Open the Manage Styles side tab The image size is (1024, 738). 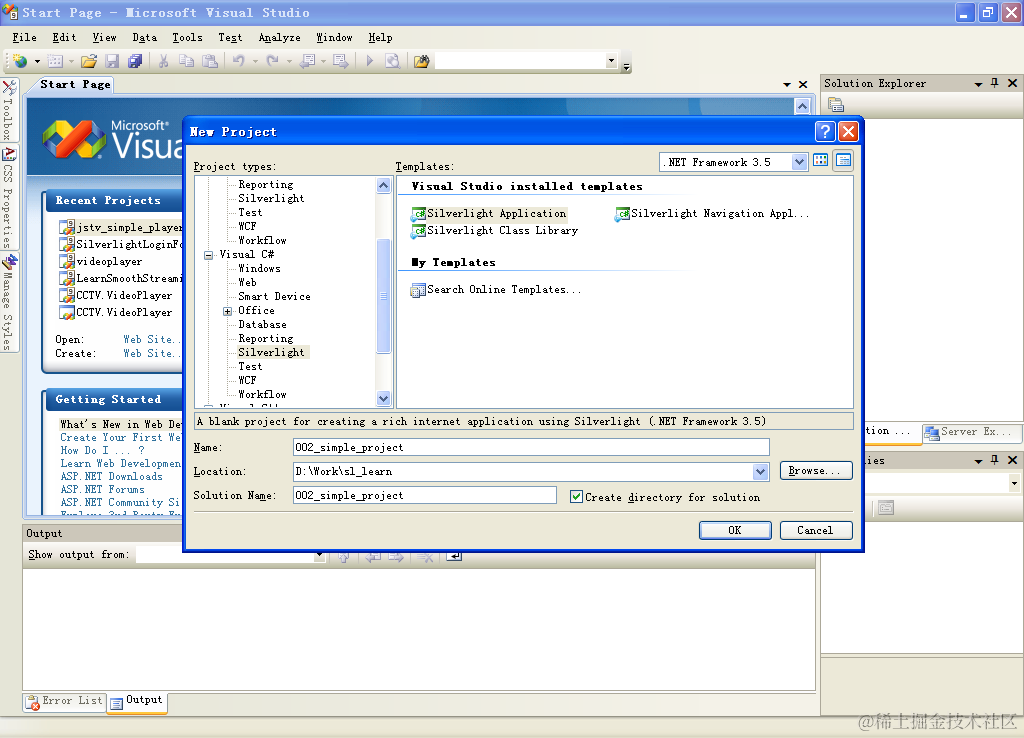tap(8, 302)
